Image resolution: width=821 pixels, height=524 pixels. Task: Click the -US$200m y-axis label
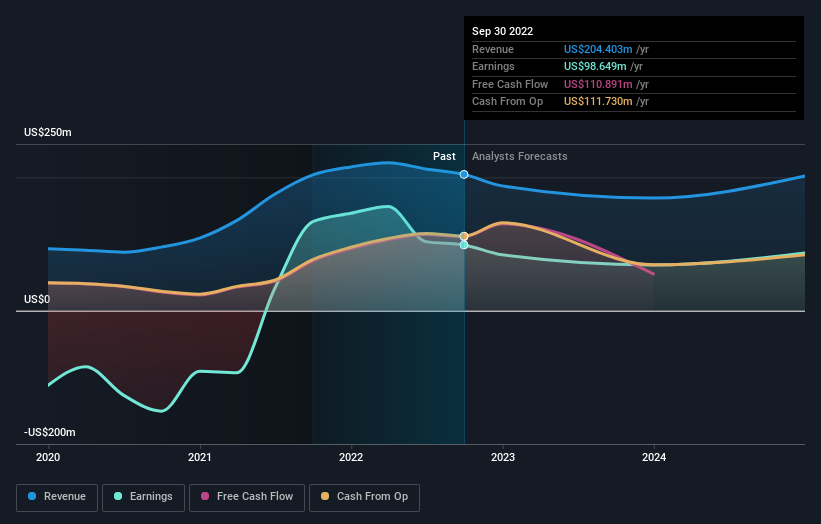[50, 432]
